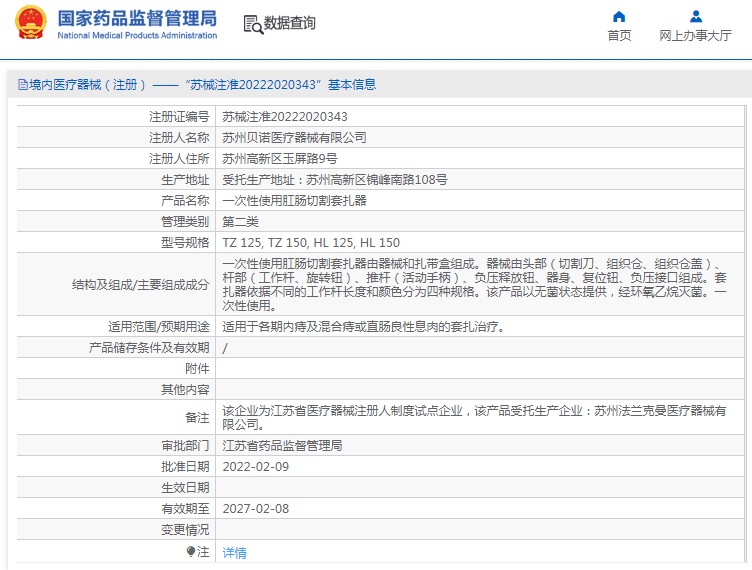Select production address 锦峰南路108号 cell

[x=335, y=180]
